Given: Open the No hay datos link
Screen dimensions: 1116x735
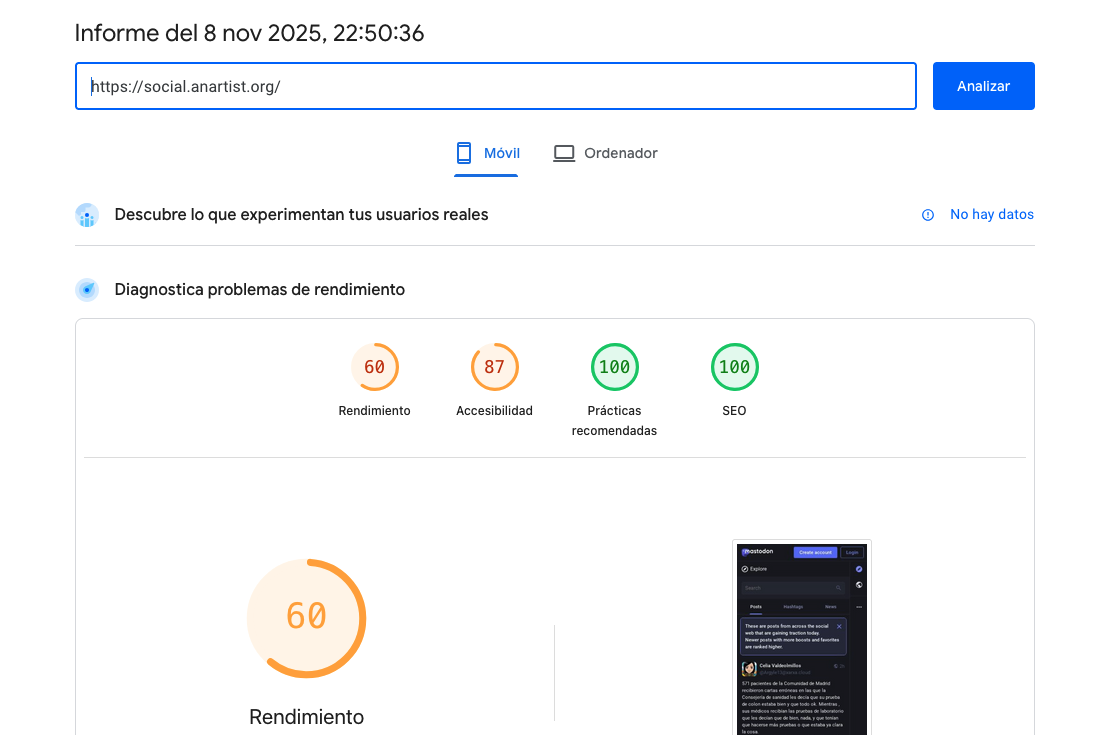Looking at the screenshot, I should (x=991, y=215).
